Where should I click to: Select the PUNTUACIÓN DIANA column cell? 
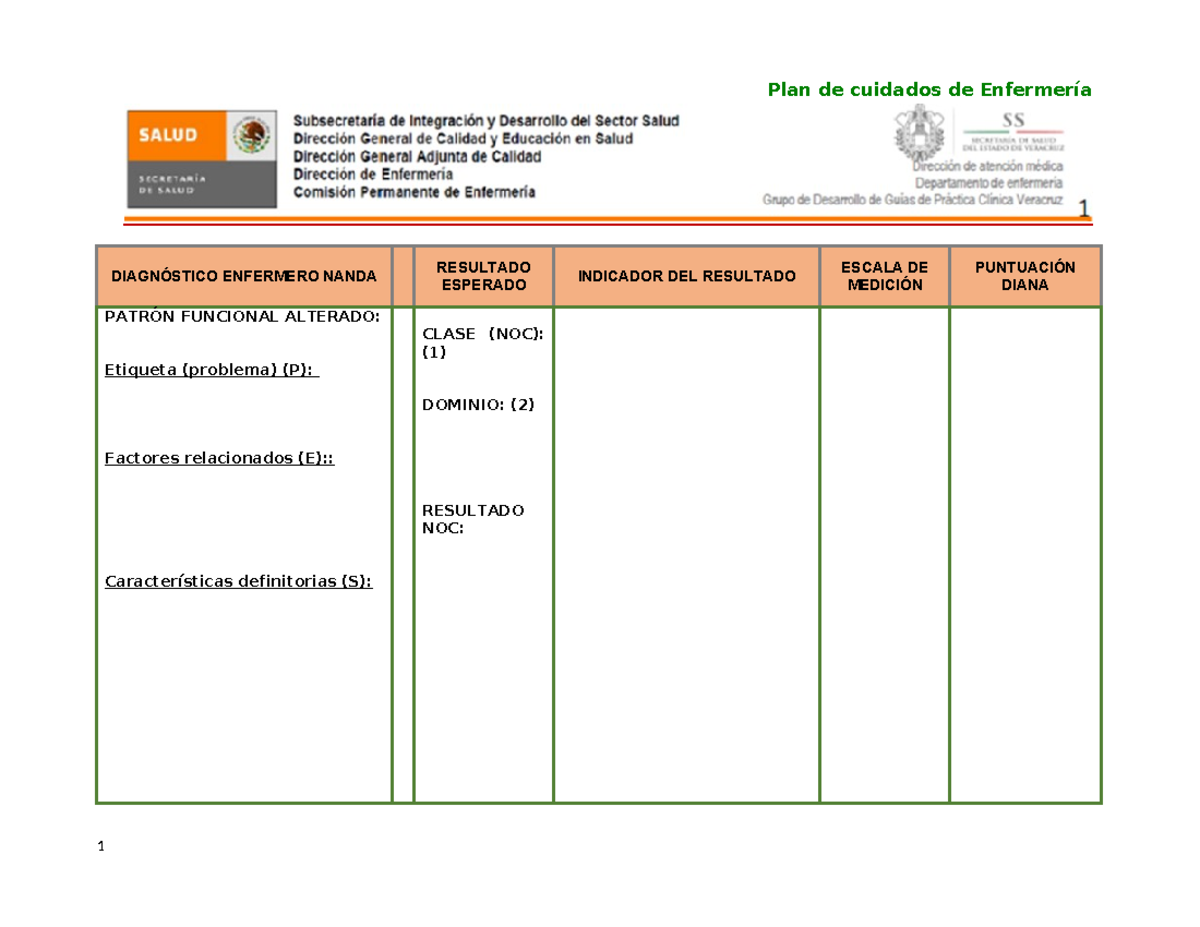pyautogui.click(x=1024, y=275)
